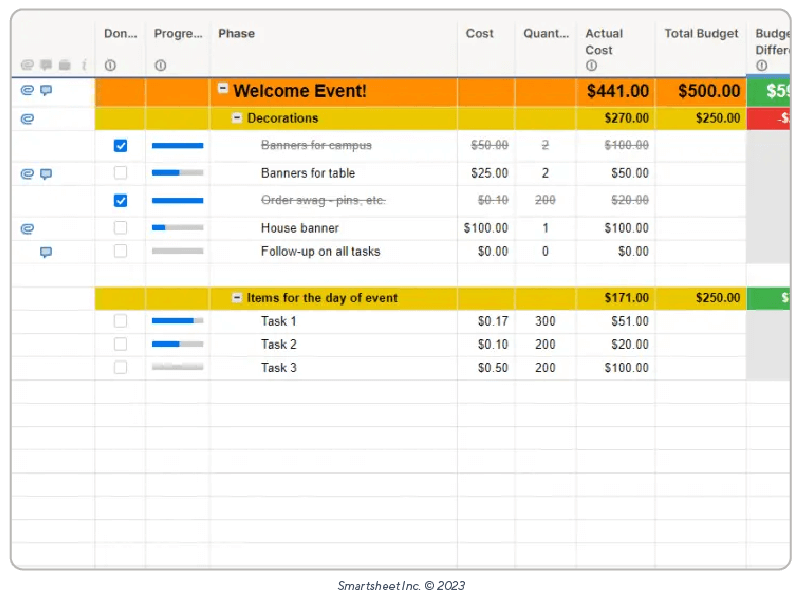801x601 pixels.
Task: Collapse the Welcome Event! parent row
Action: point(223,89)
